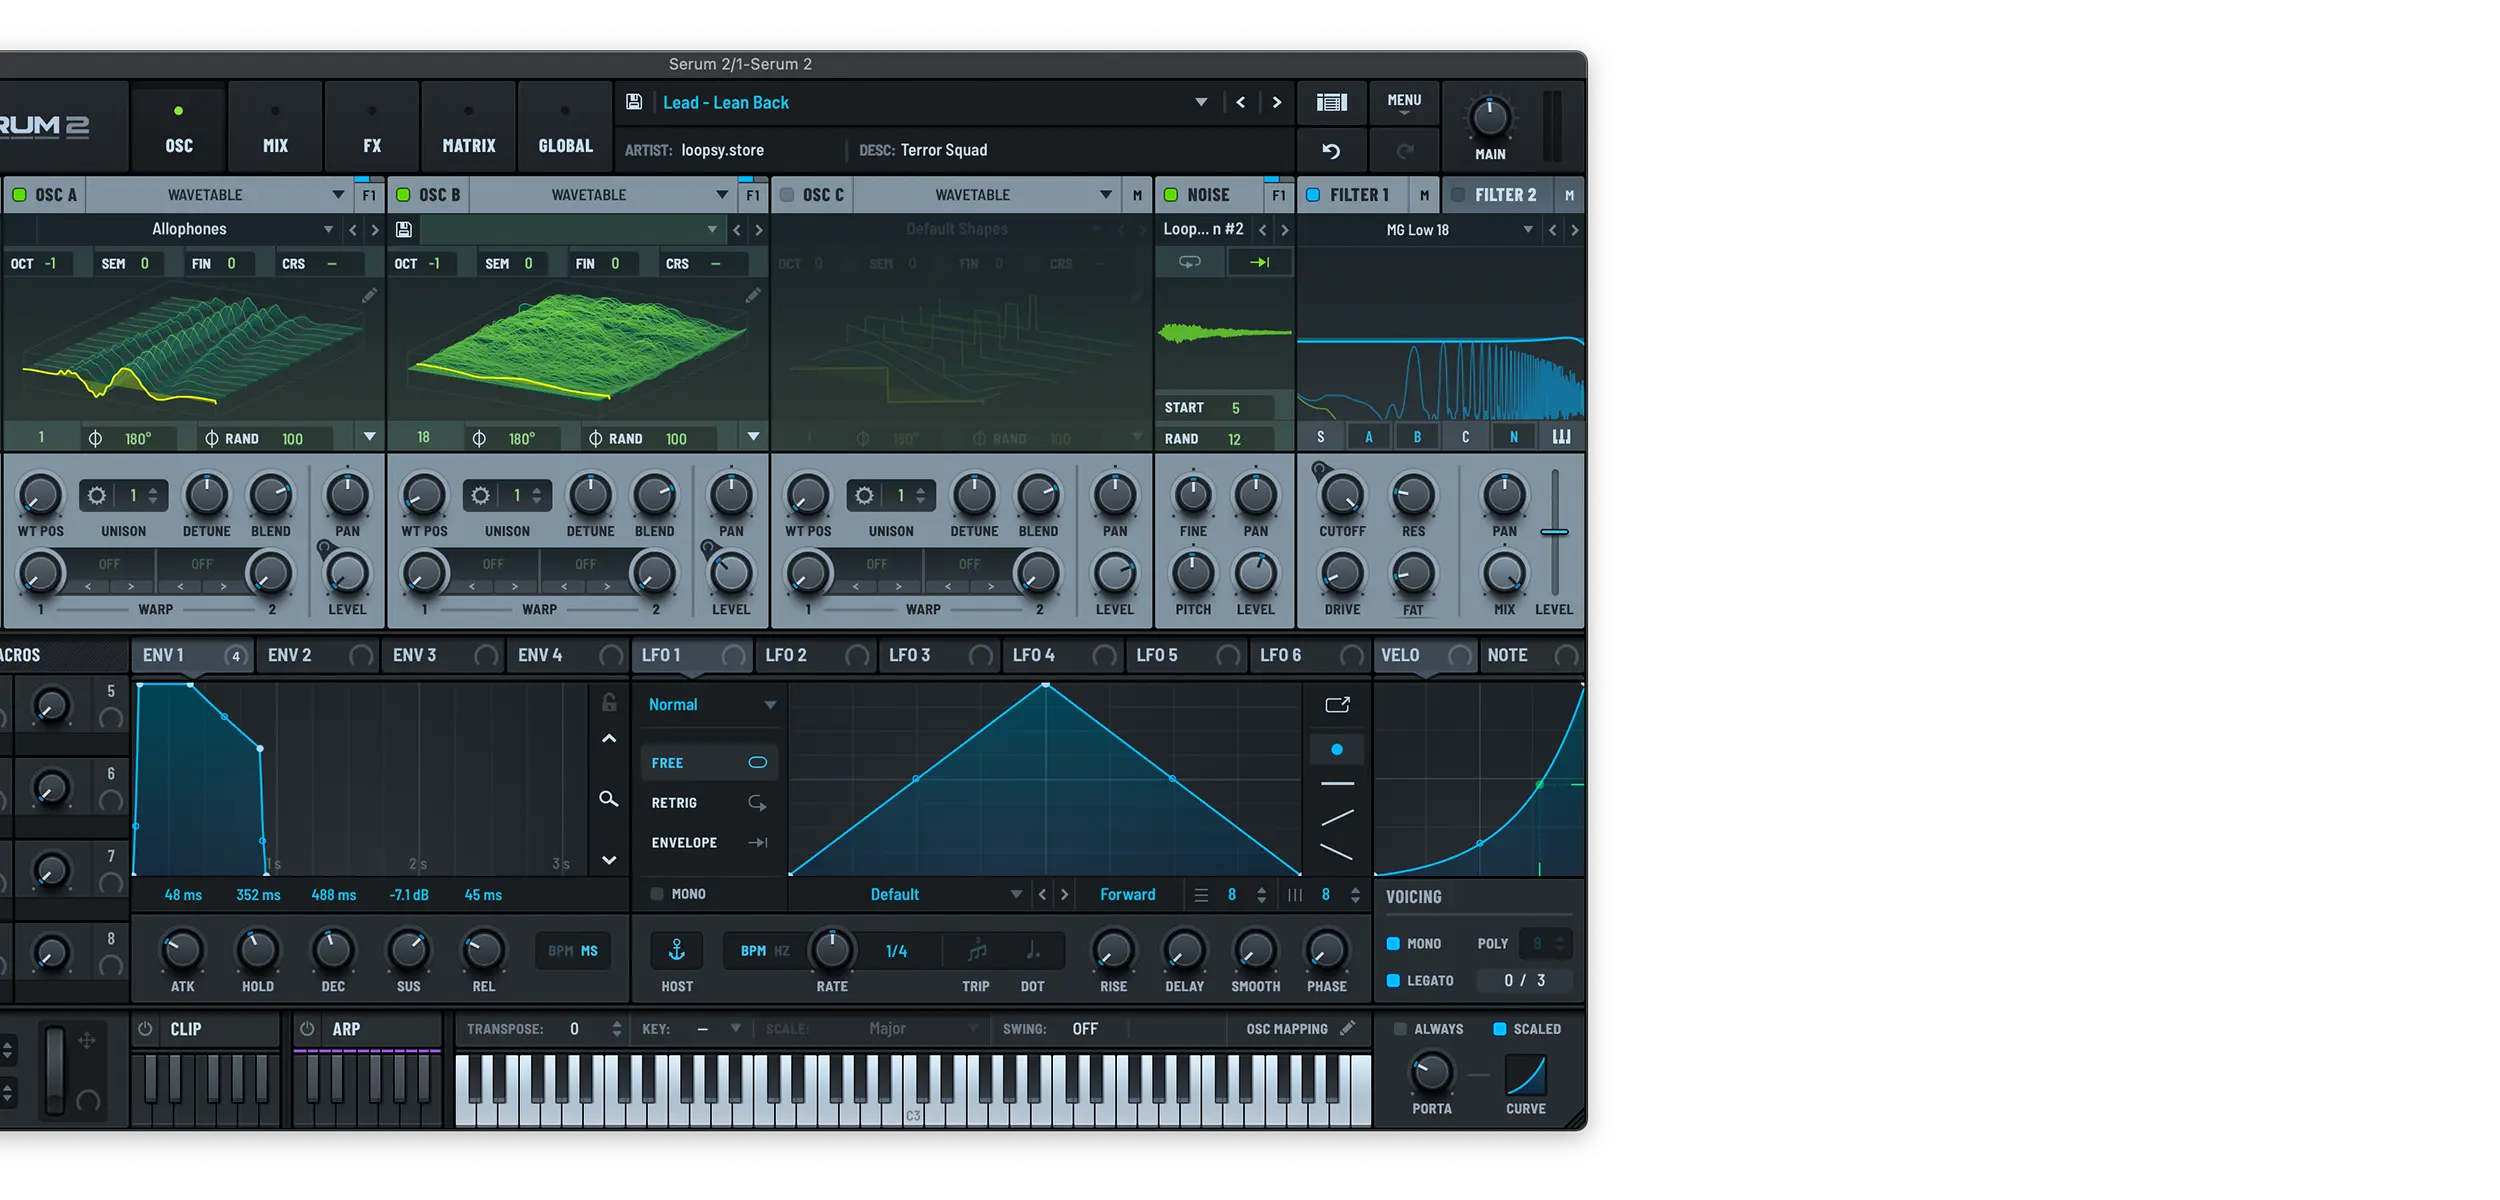Toggle the LEGATO checkbox
2500x1200 pixels.
pos(1393,980)
